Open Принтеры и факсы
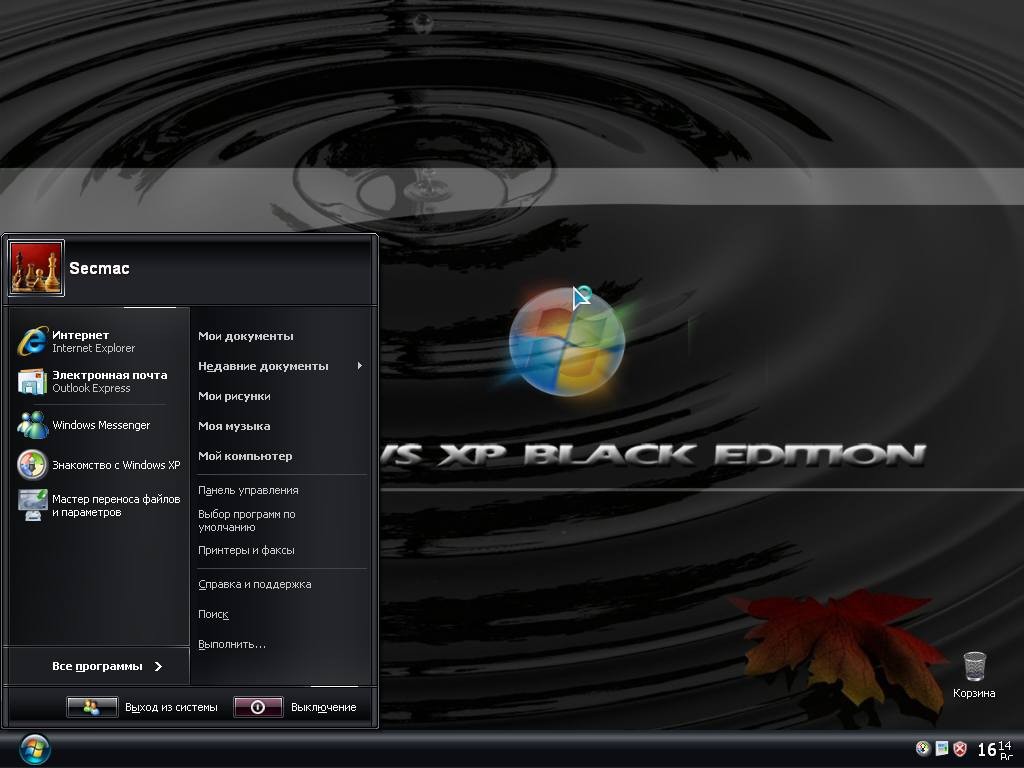This screenshot has height=768, width=1024. (x=246, y=551)
